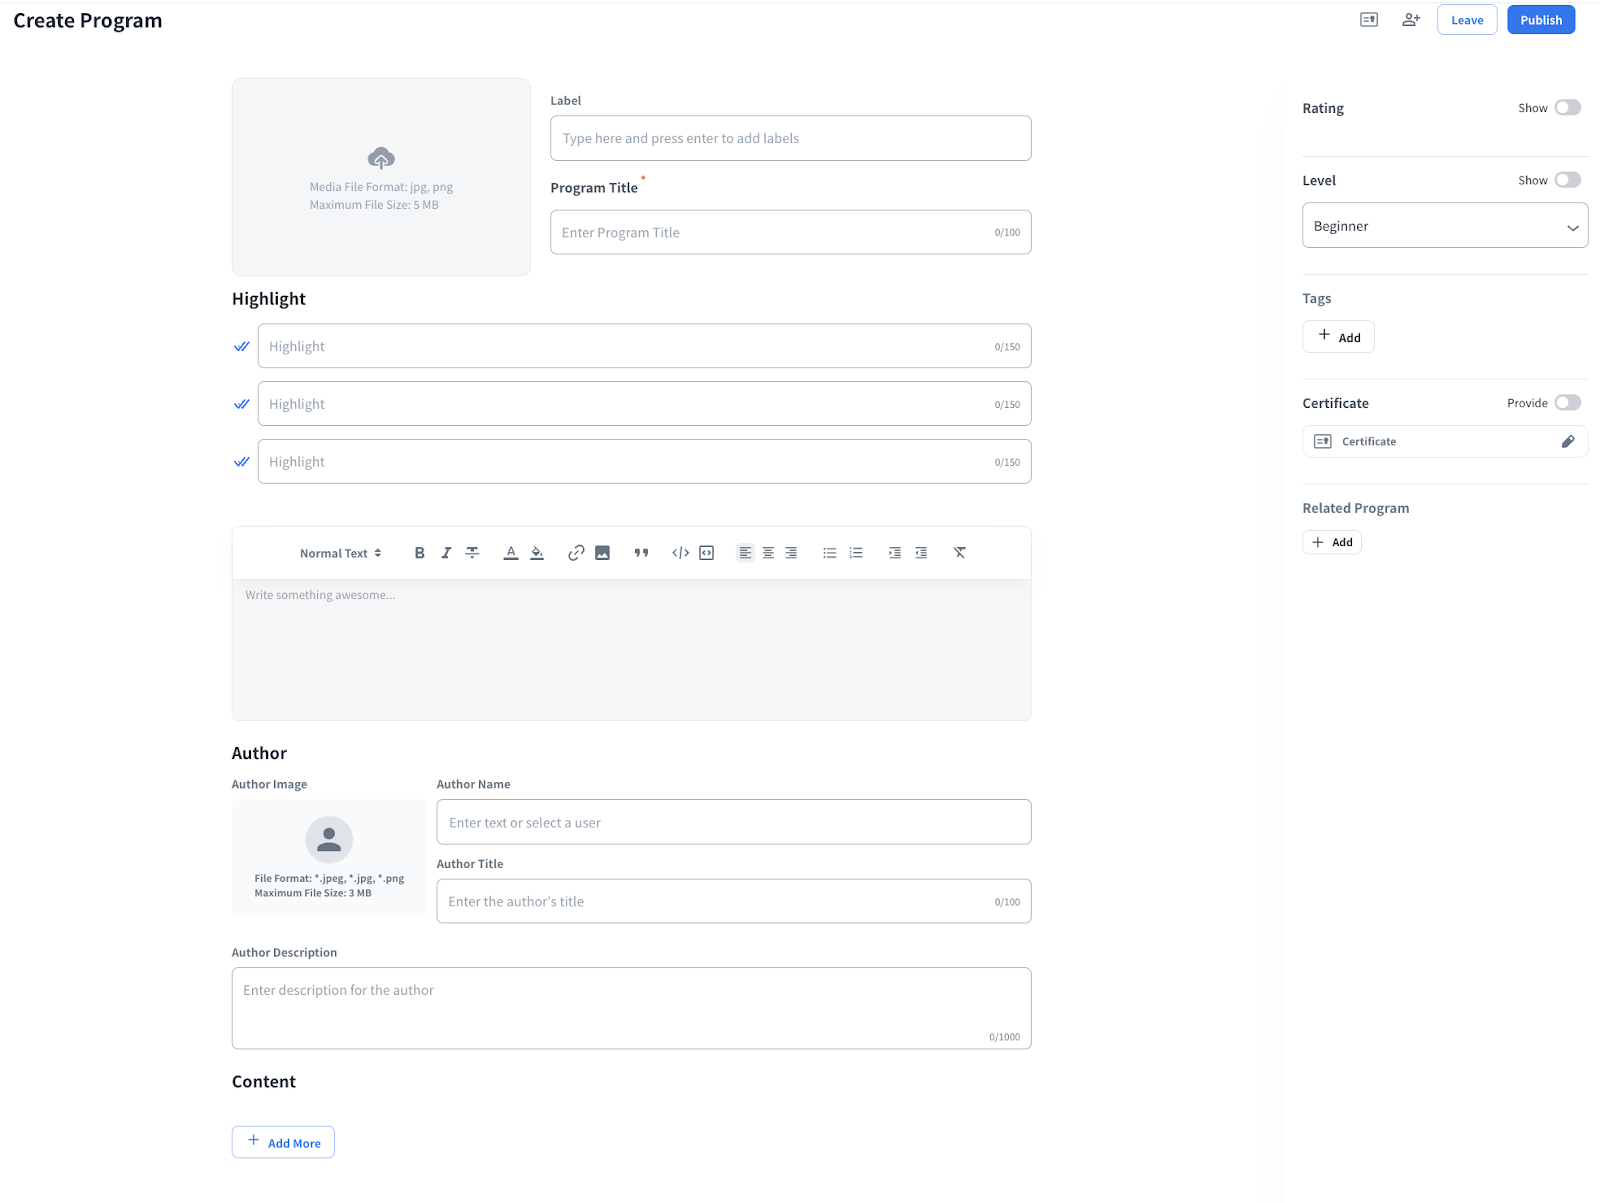
Task: Open the Normal Text style dropdown
Action: click(340, 553)
